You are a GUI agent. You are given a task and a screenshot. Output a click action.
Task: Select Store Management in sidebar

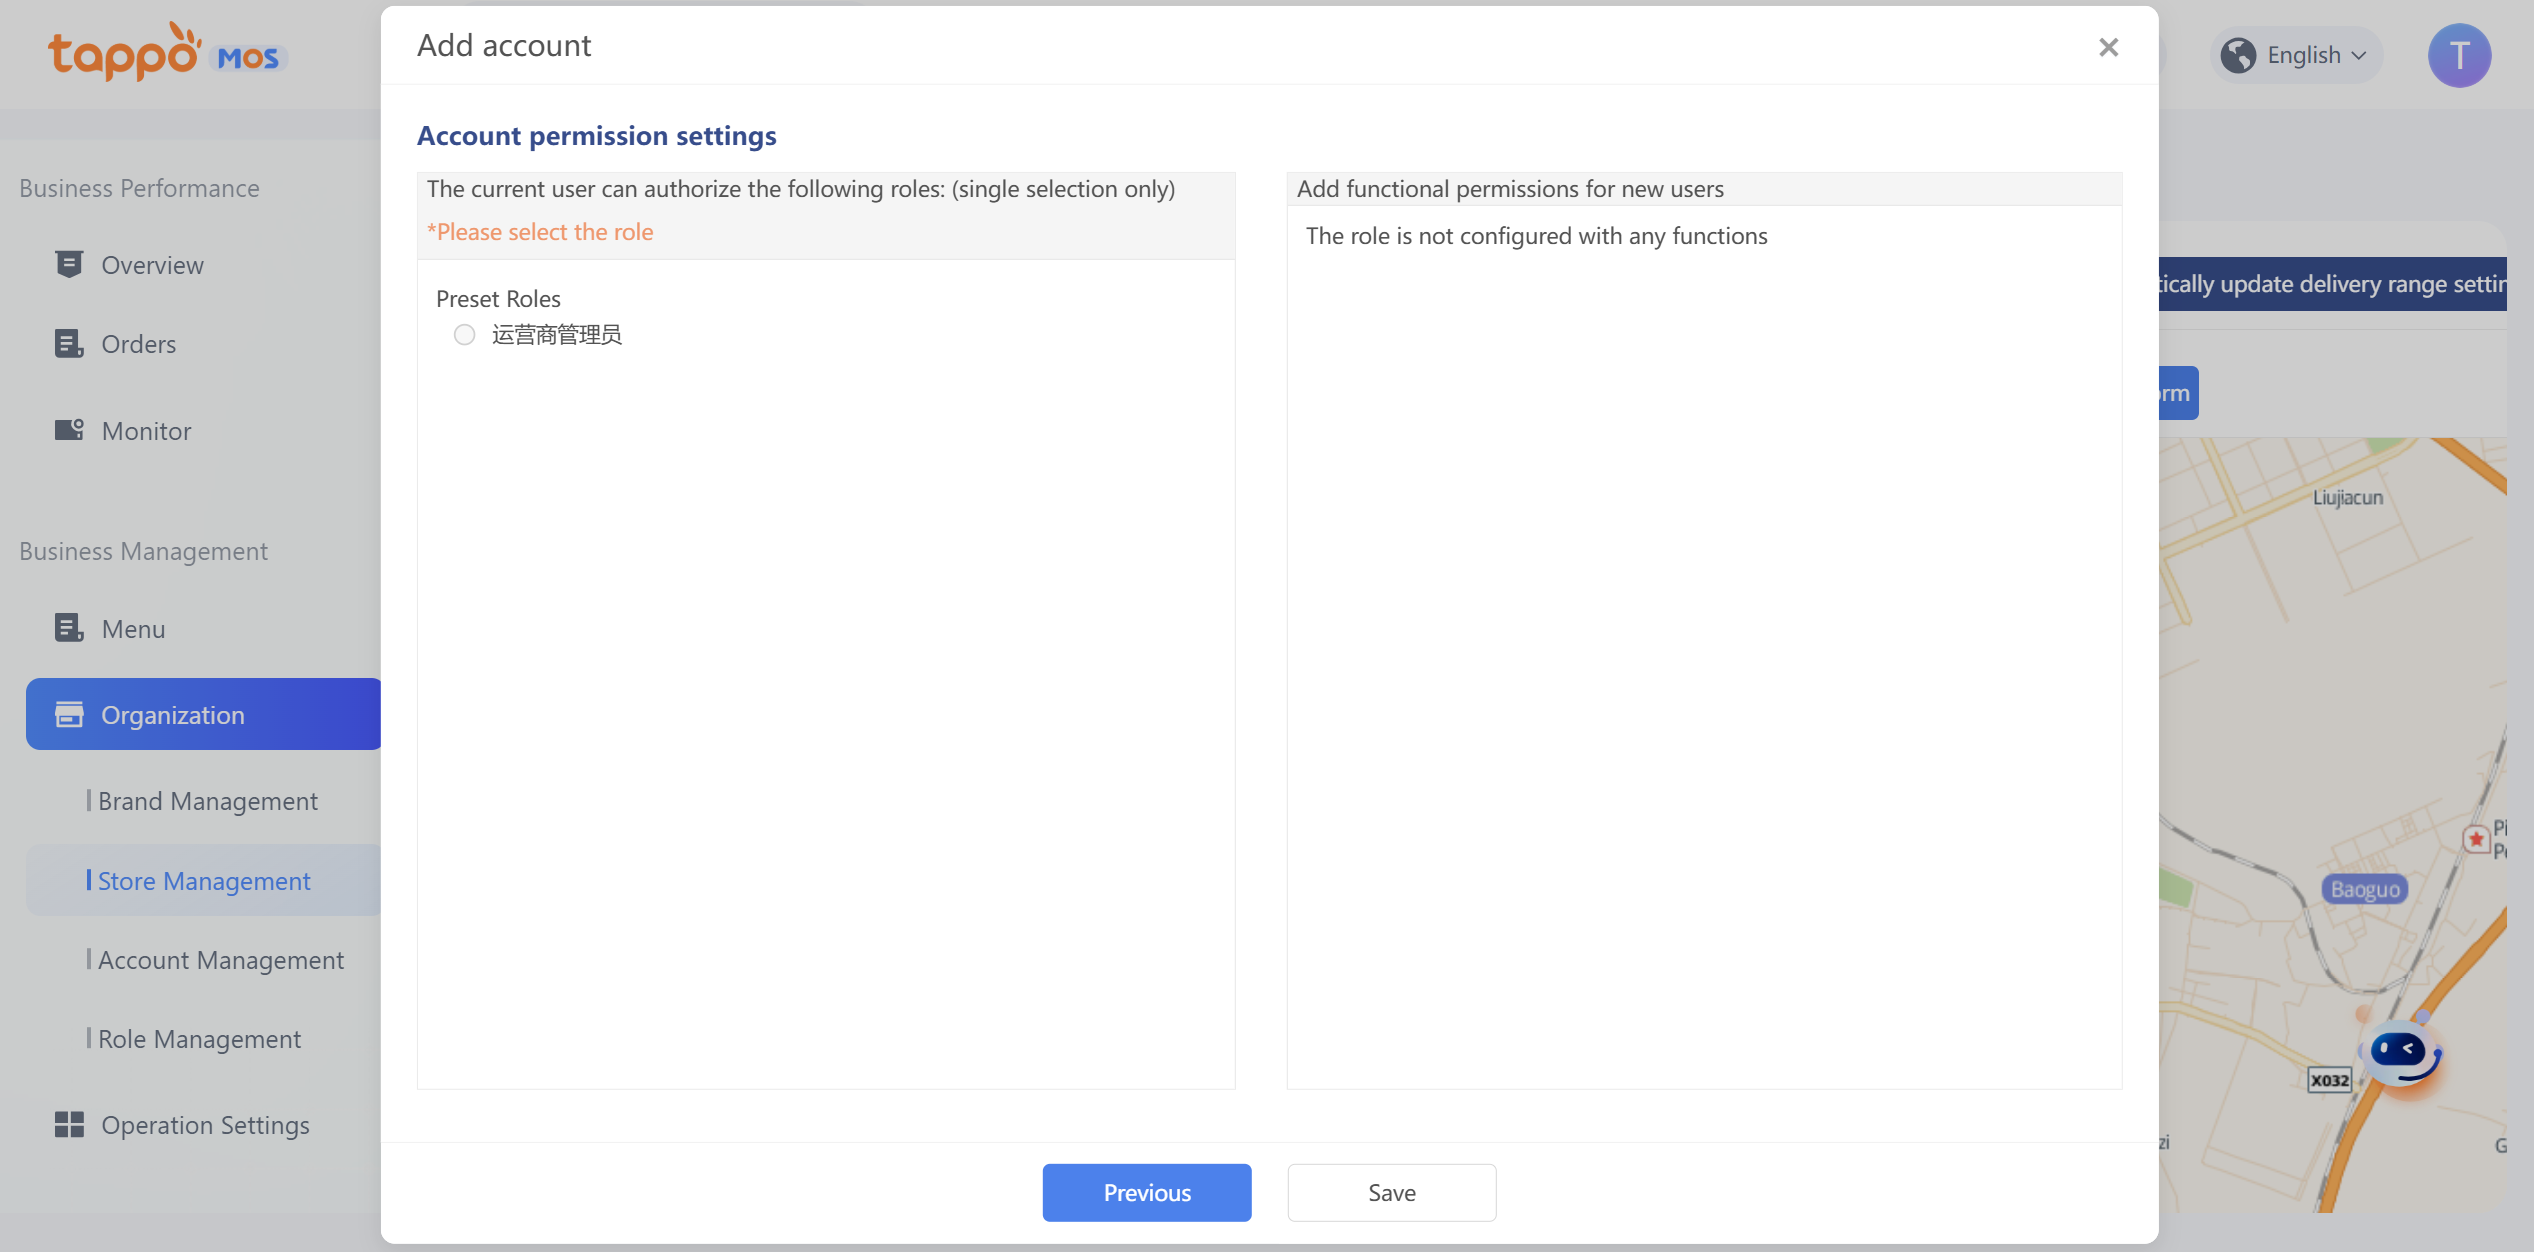click(204, 881)
